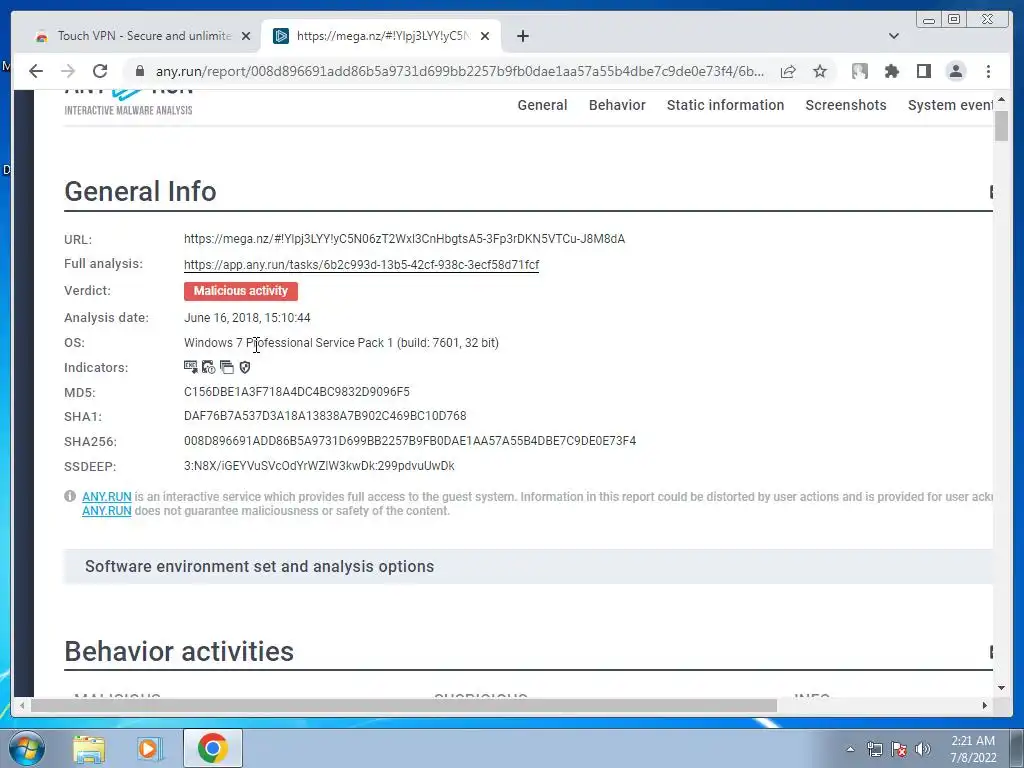Open the network tray icon

click(874, 749)
